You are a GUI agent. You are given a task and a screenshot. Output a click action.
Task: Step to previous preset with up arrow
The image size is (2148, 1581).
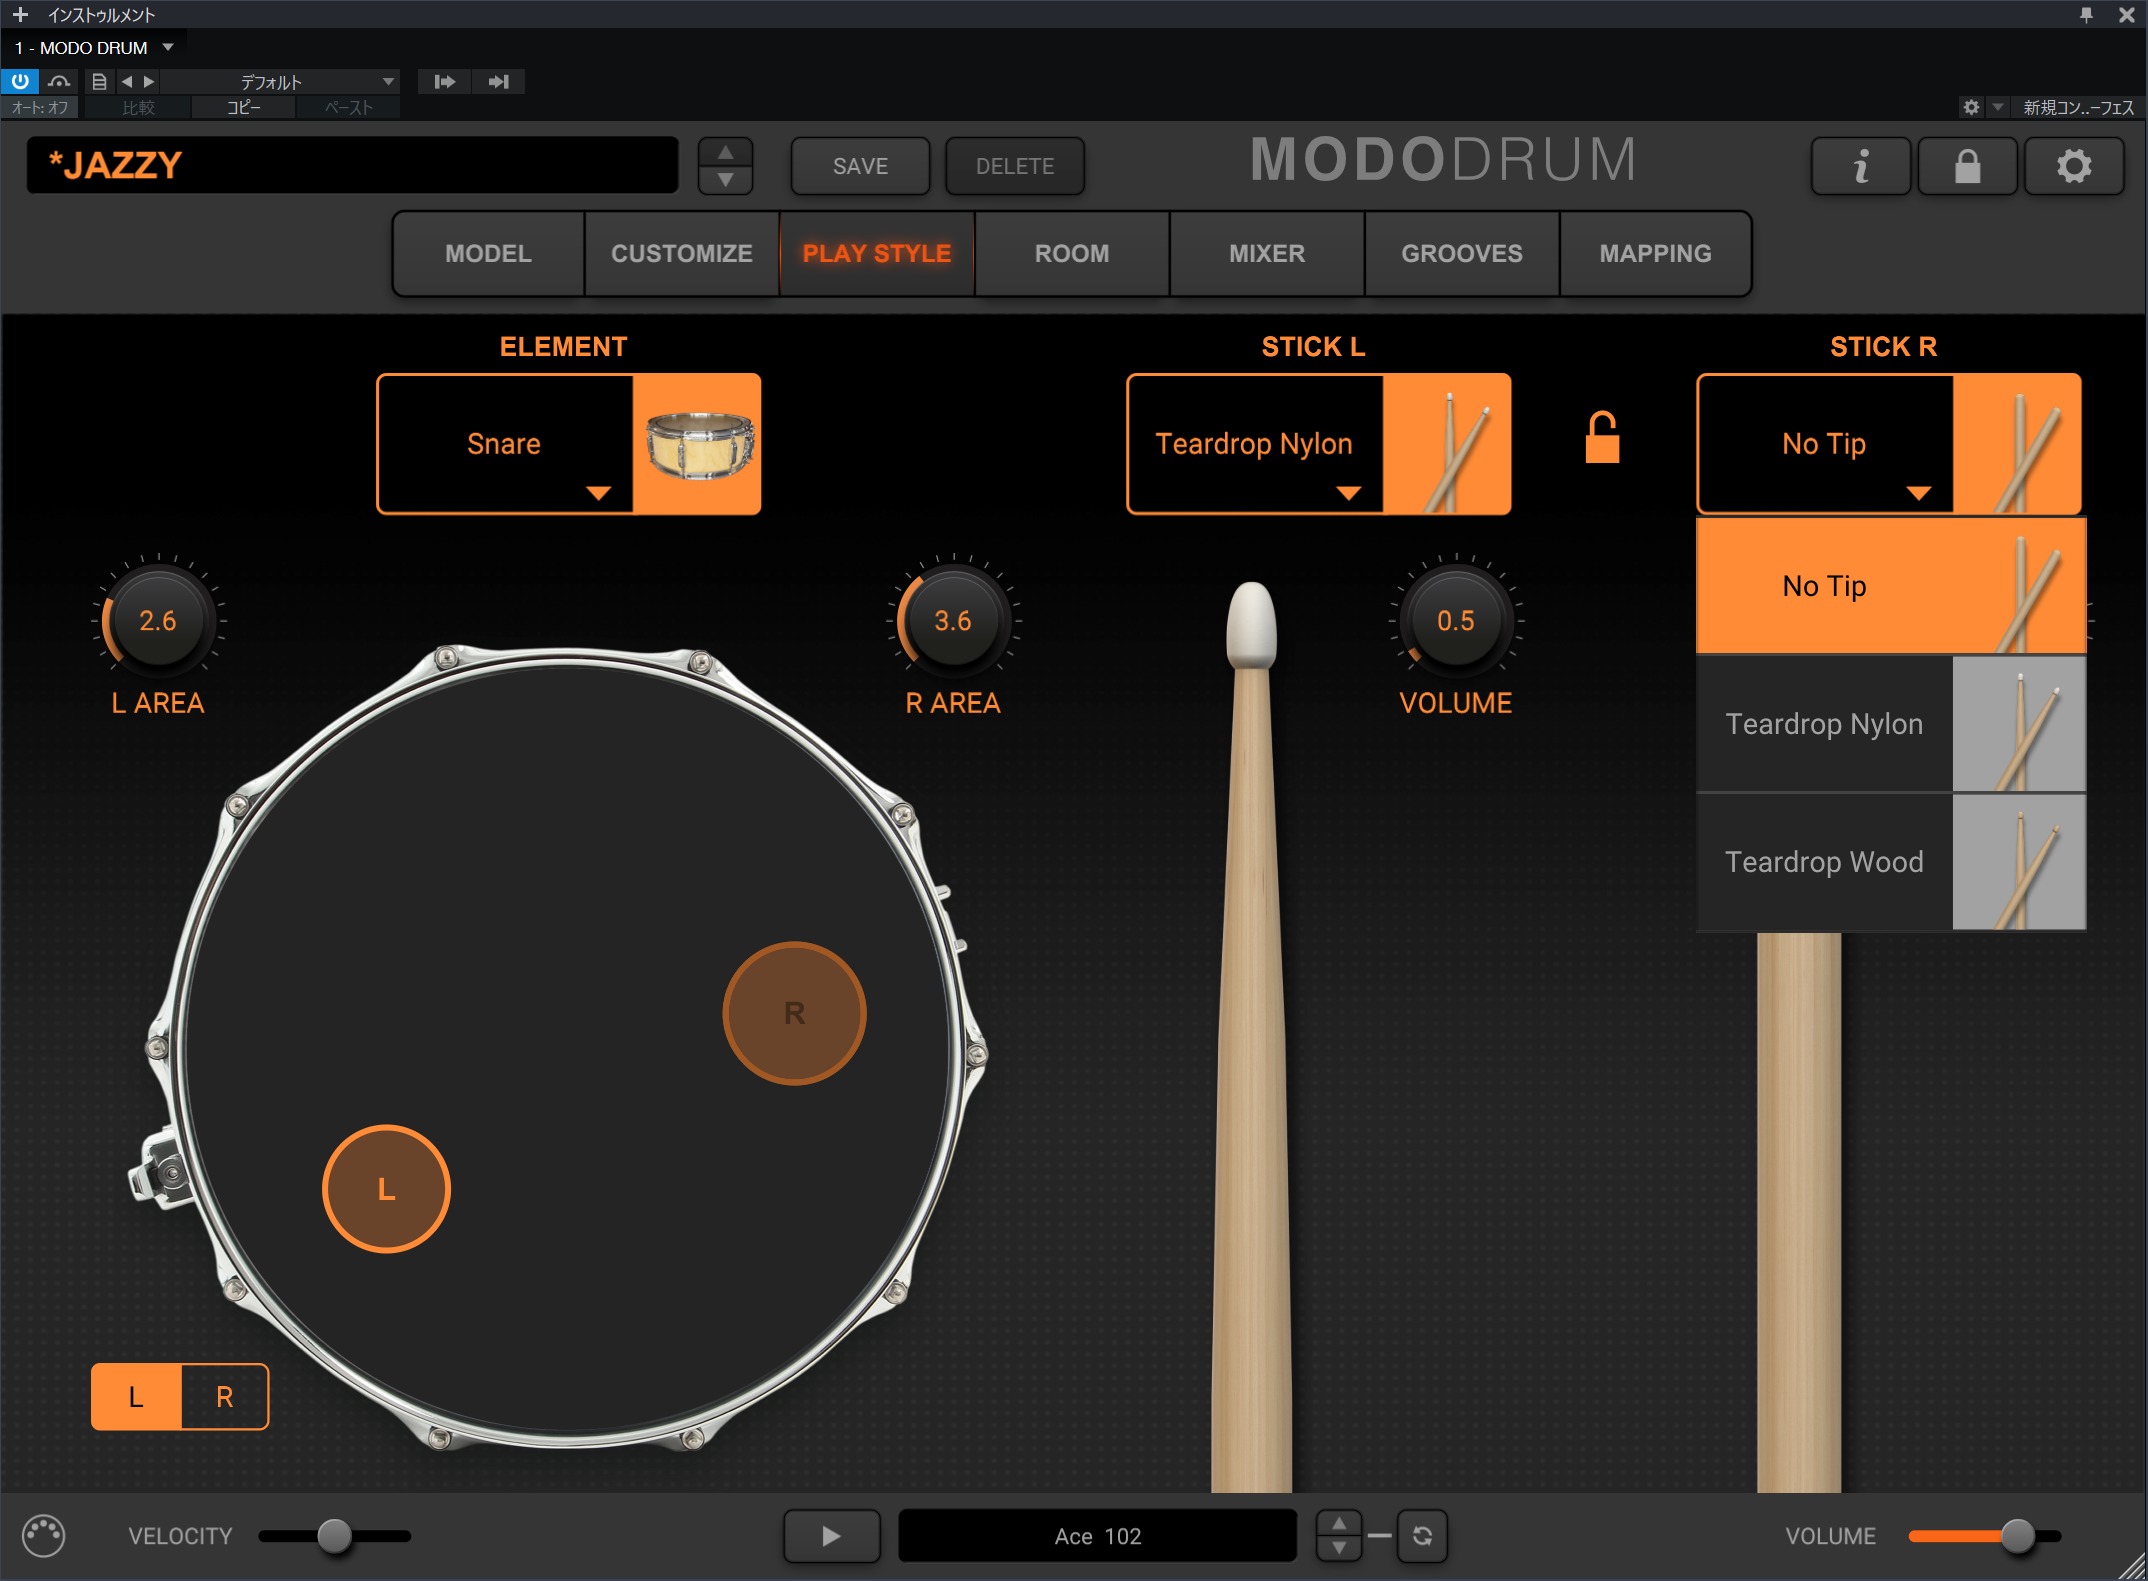[x=726, y=152]
